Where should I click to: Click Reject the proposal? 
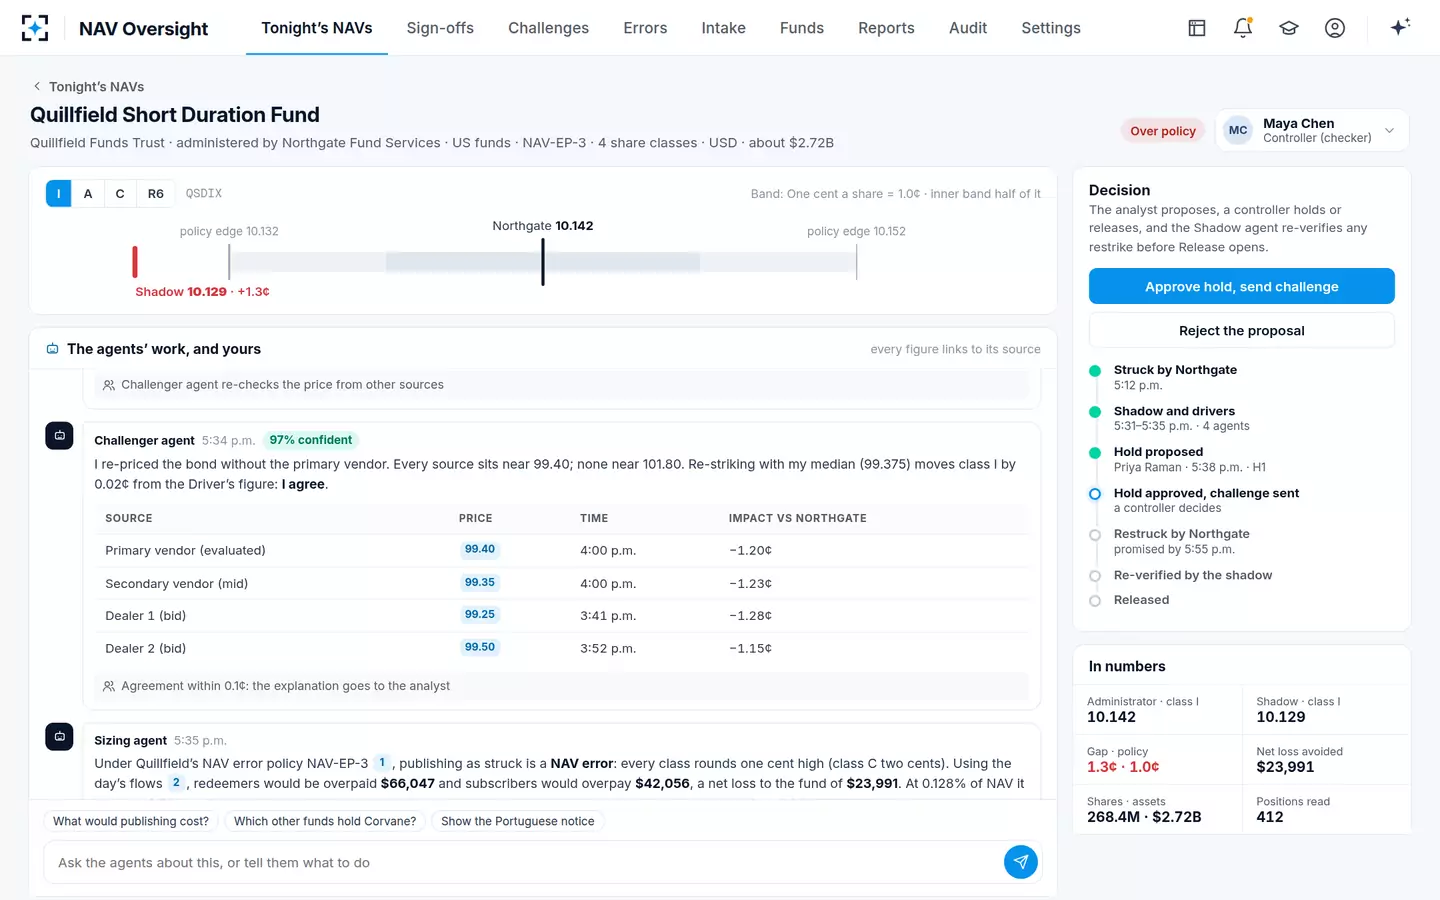1241,330
